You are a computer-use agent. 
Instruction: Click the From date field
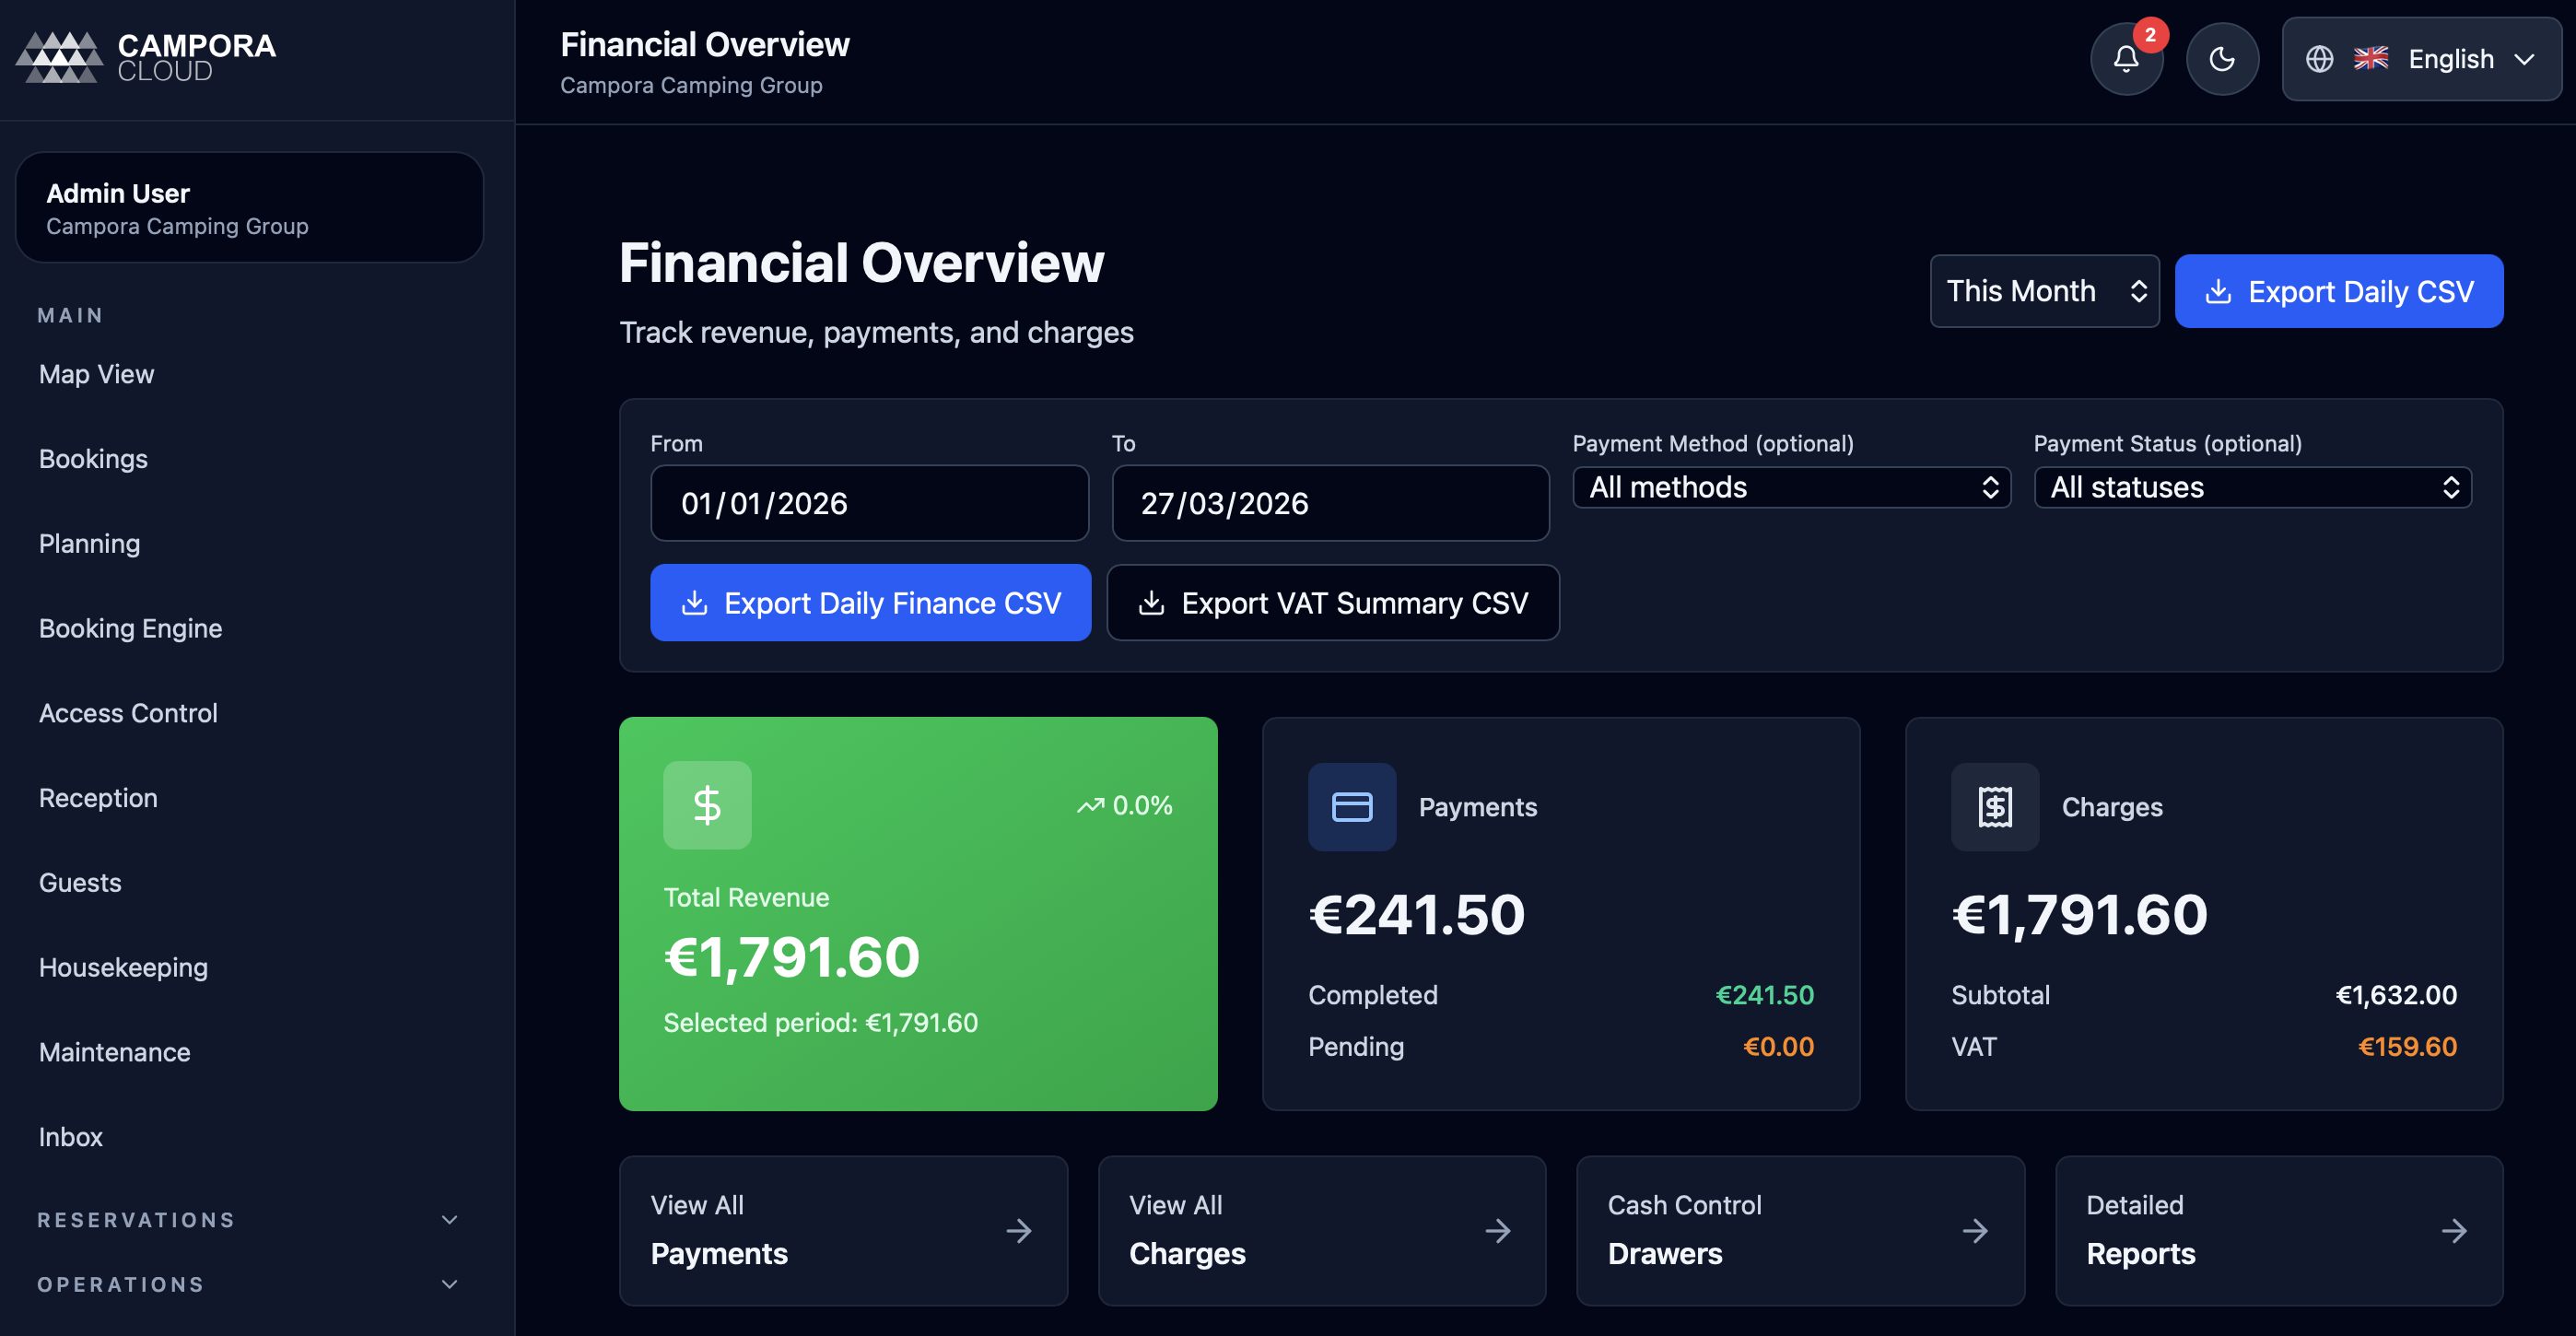click(x=869, y=503)
